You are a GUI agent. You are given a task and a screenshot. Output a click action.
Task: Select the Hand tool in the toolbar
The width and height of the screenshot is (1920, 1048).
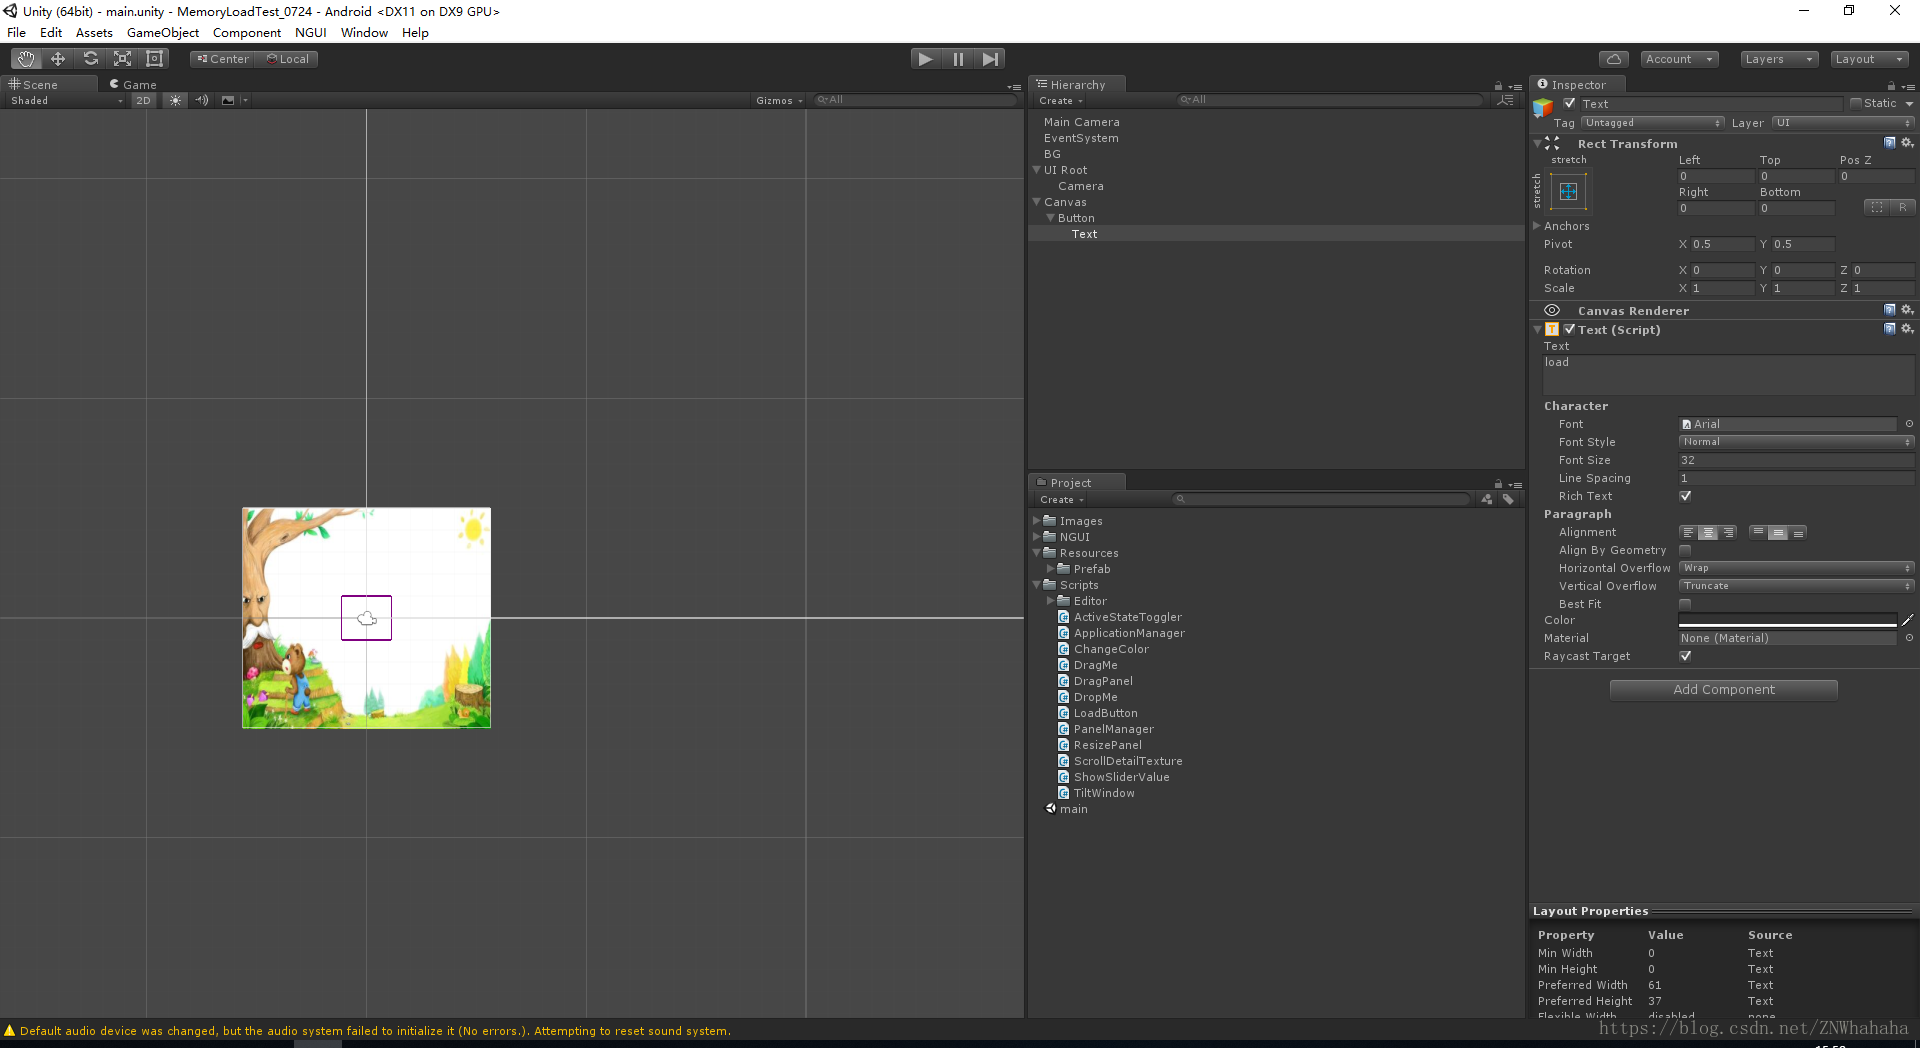26,59
